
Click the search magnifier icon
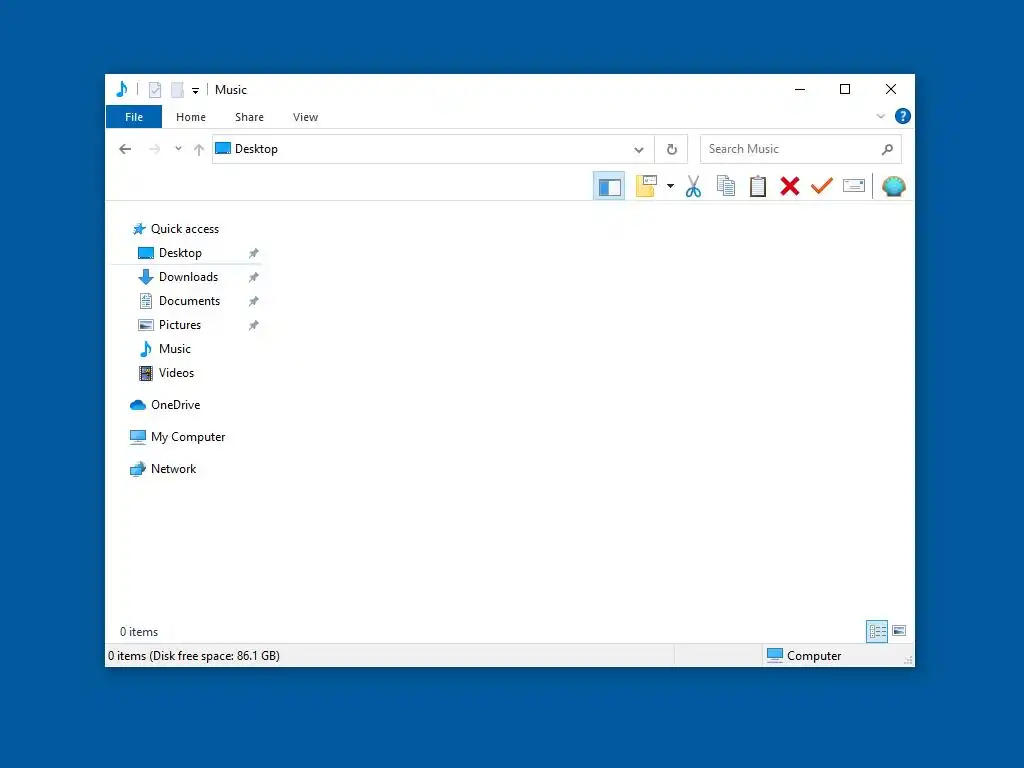point(887,150)
